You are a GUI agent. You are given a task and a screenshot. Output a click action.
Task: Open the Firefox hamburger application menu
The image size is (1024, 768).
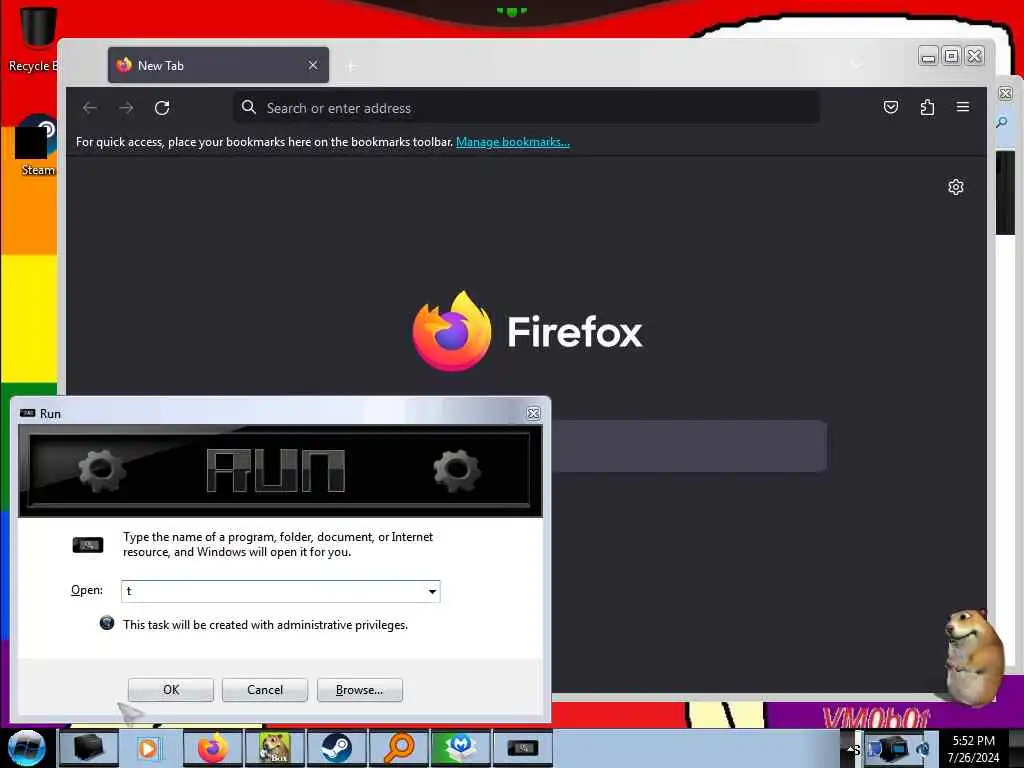coord(963,107)
